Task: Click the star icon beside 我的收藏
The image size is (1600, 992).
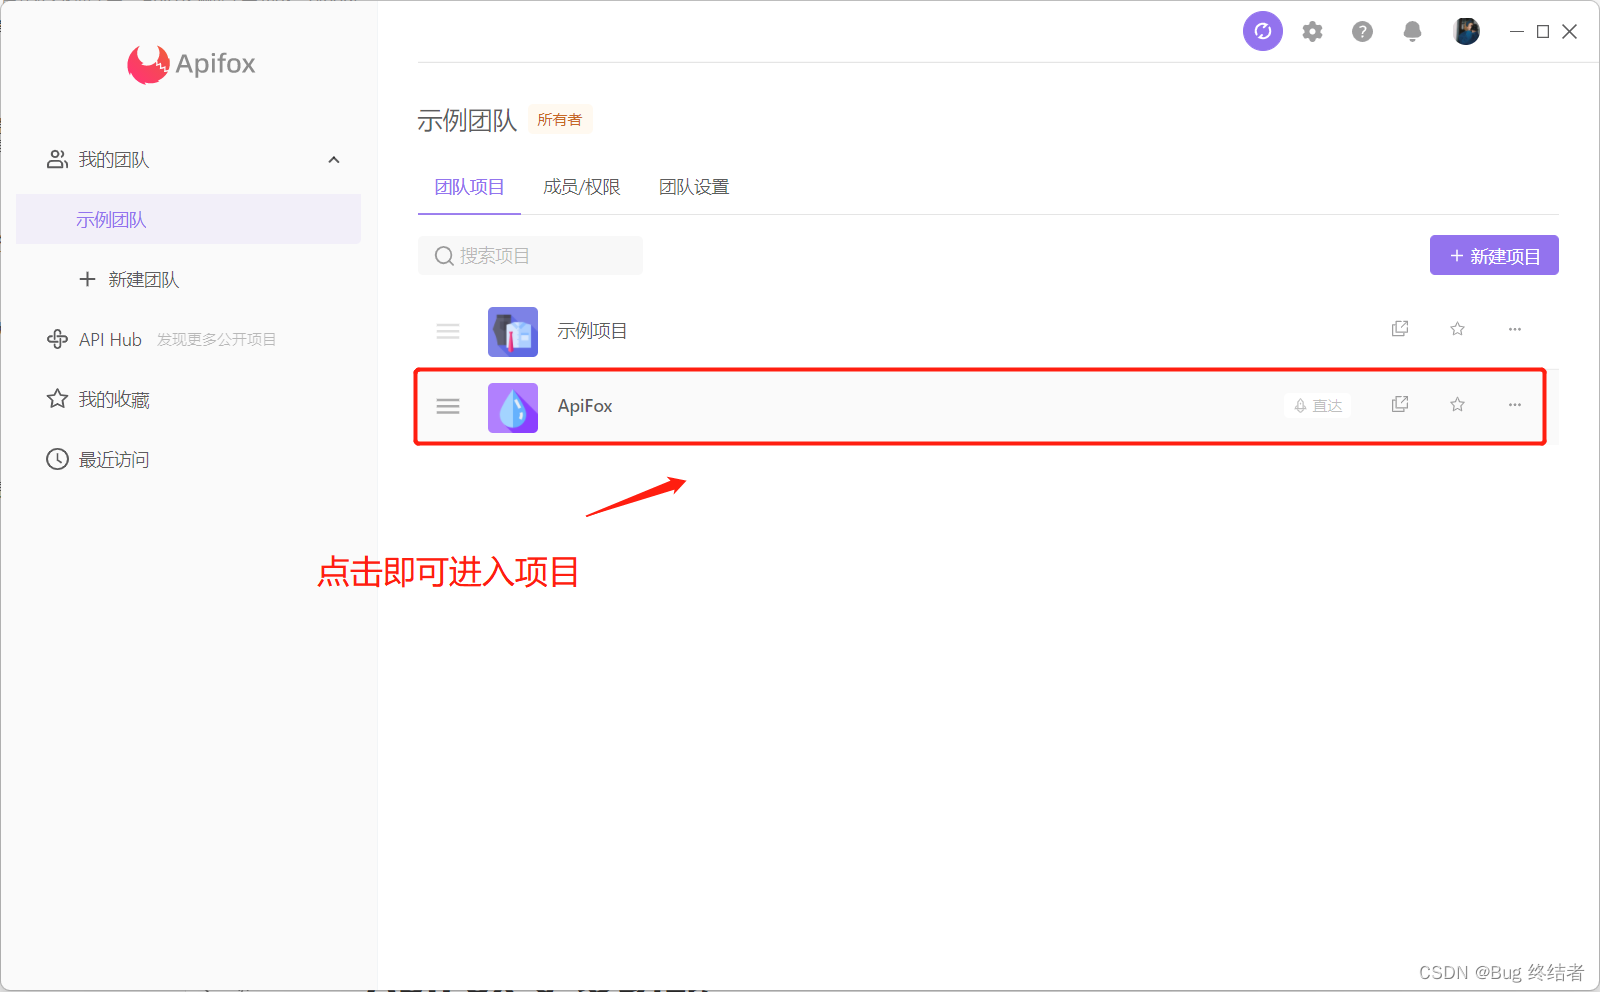Action: [x=58, y=399]
